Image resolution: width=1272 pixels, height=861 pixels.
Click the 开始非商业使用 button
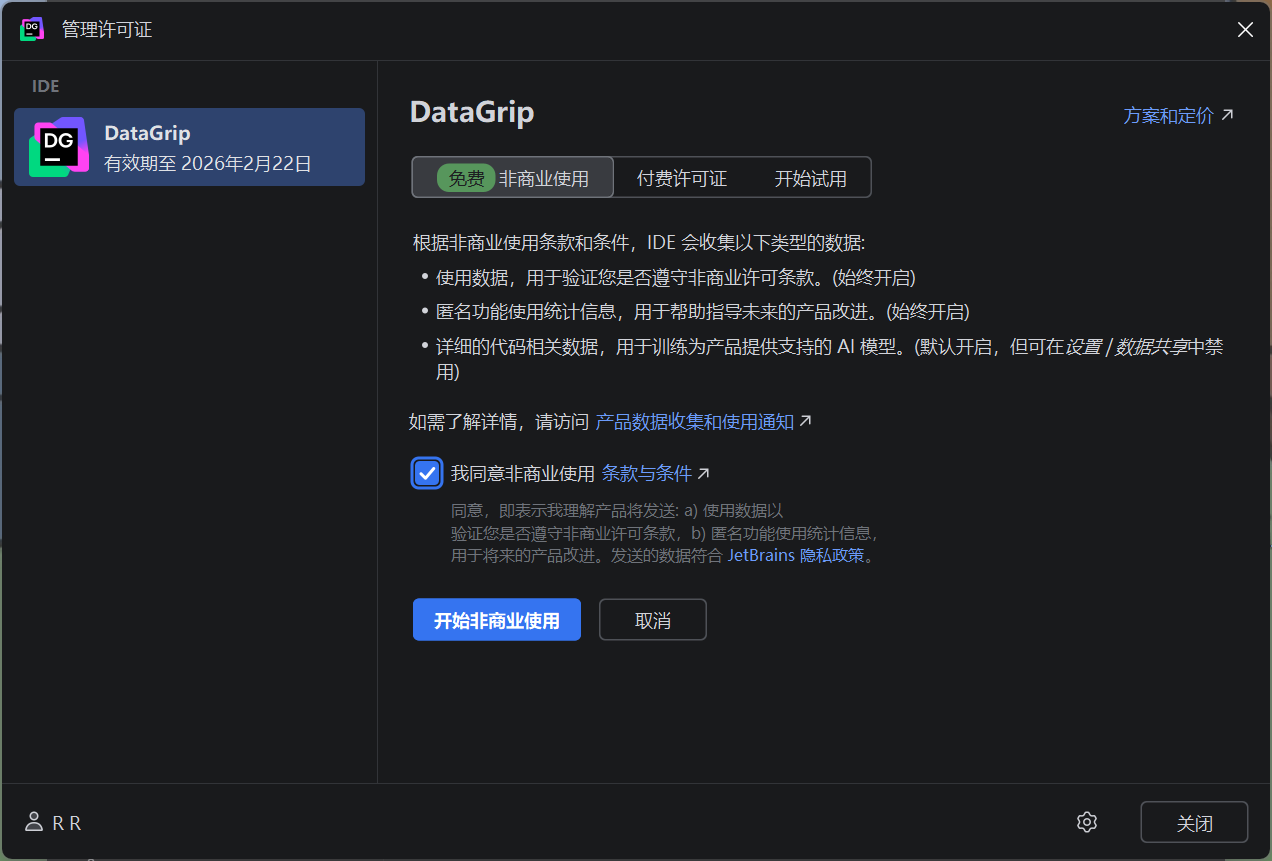(497, 620)
